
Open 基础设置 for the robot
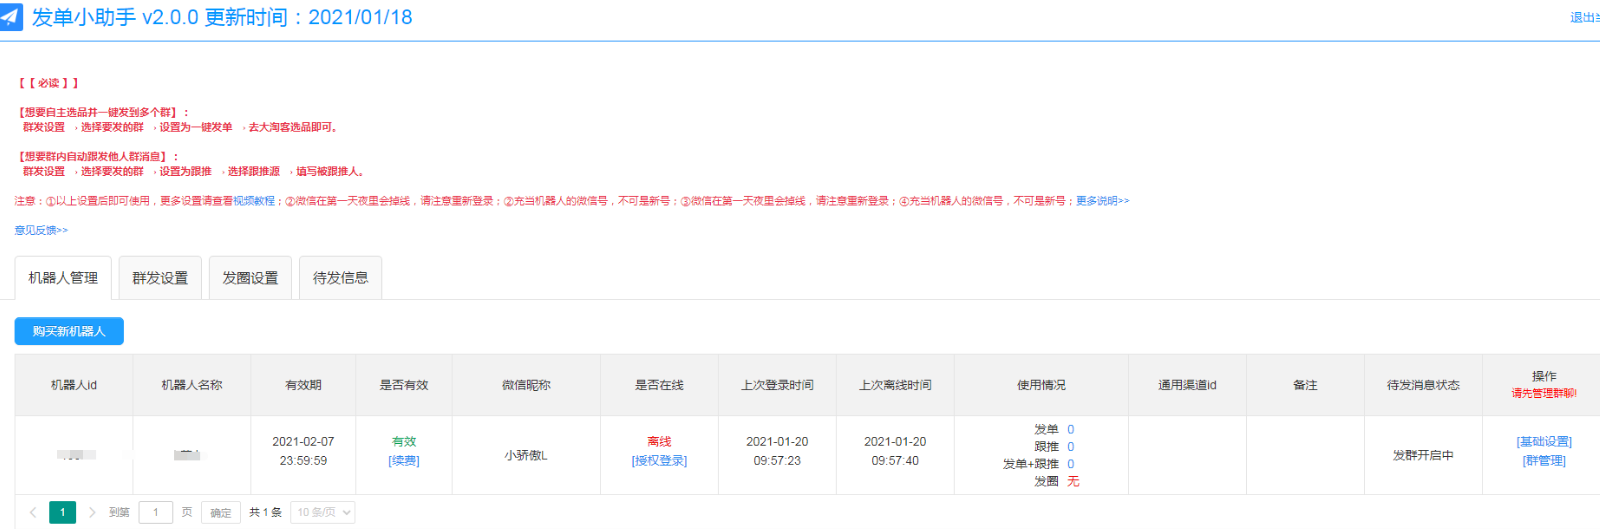(x=1544, y=441)
